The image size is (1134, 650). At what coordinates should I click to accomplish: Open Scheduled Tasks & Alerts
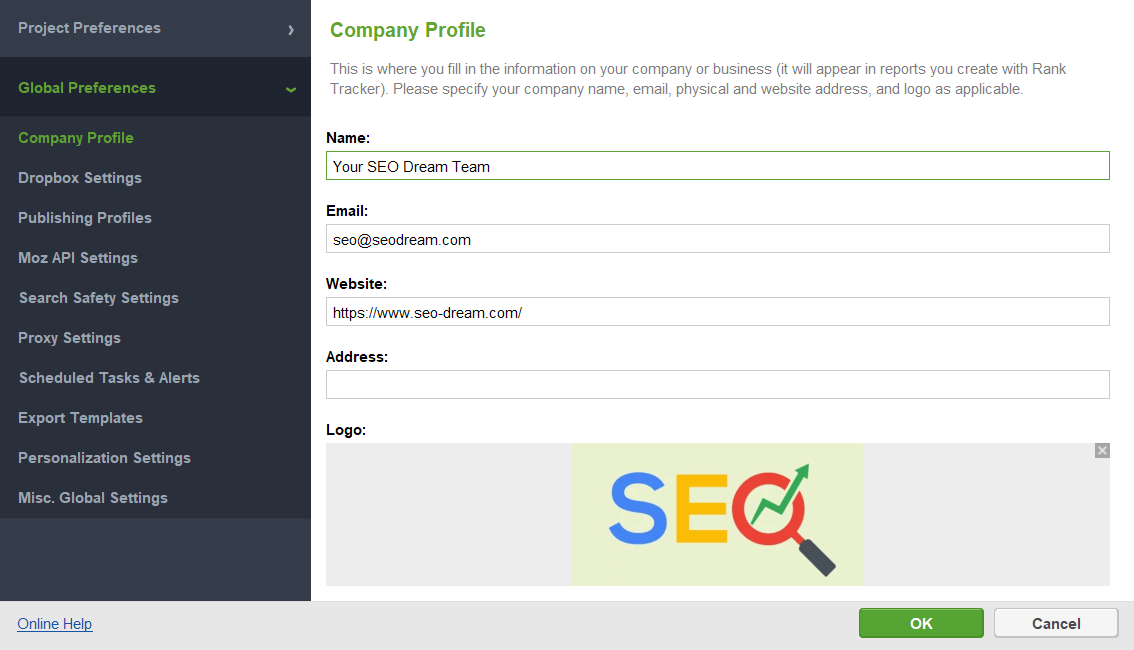pos(108,377)
